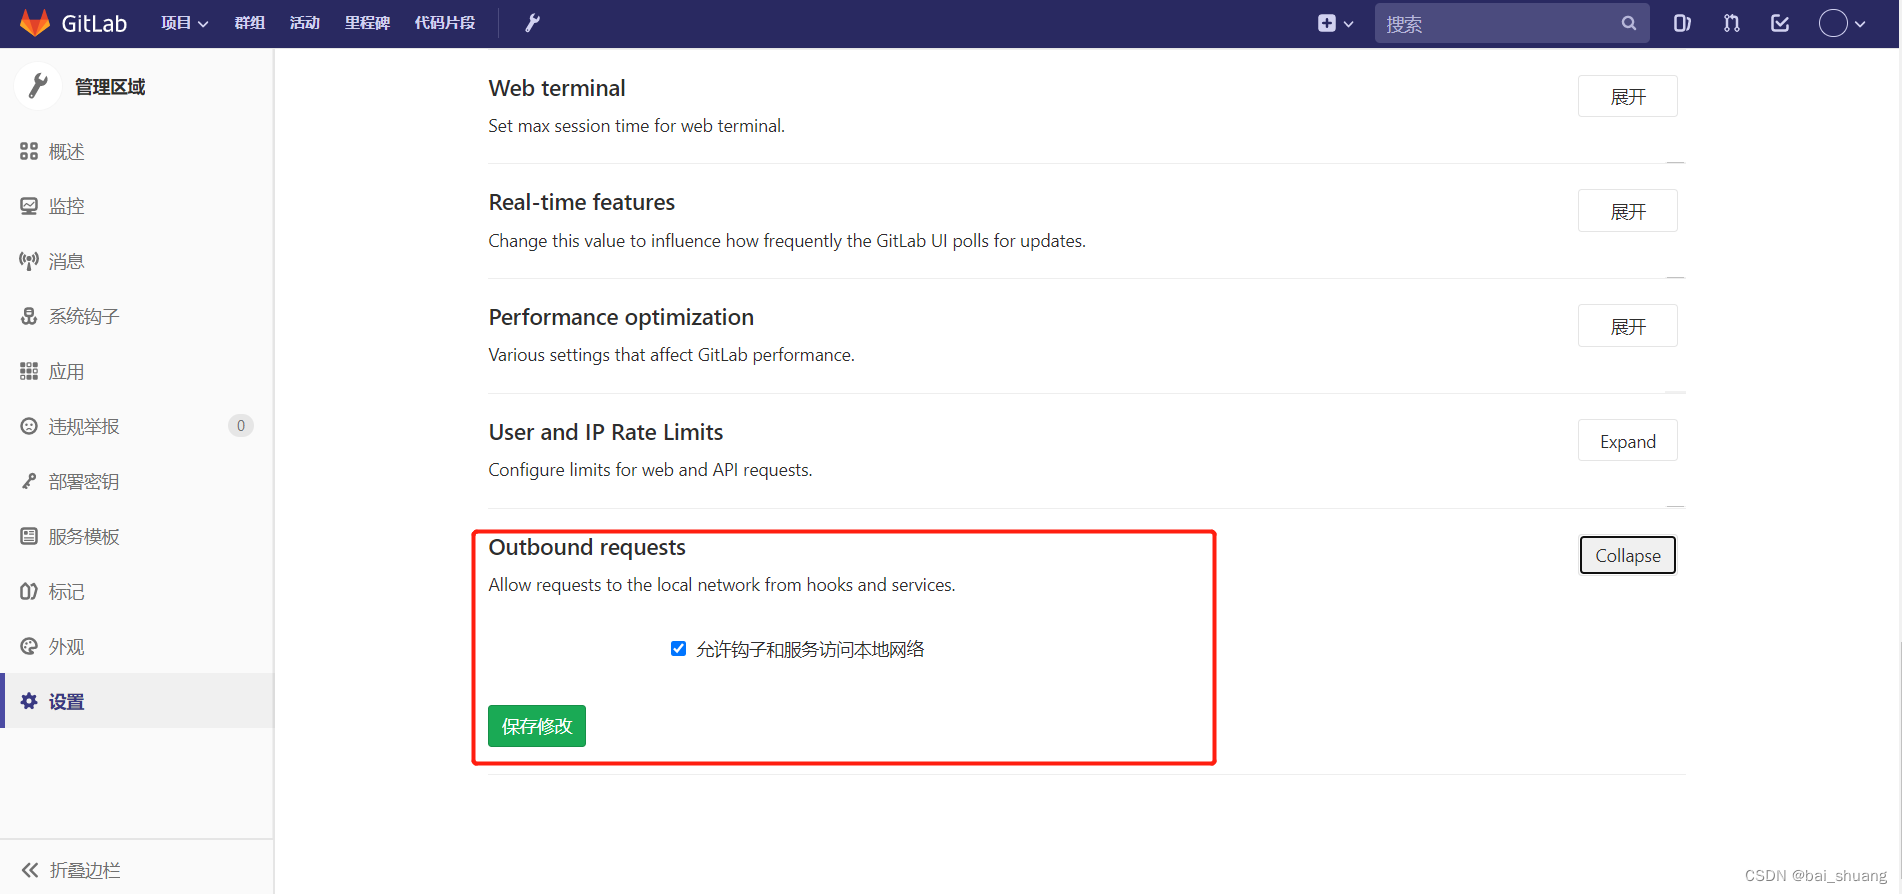The height and width of the screenshot is (894, 1902).
Task: Open the 项目 dropdown menu
Action: coord(185,23)
